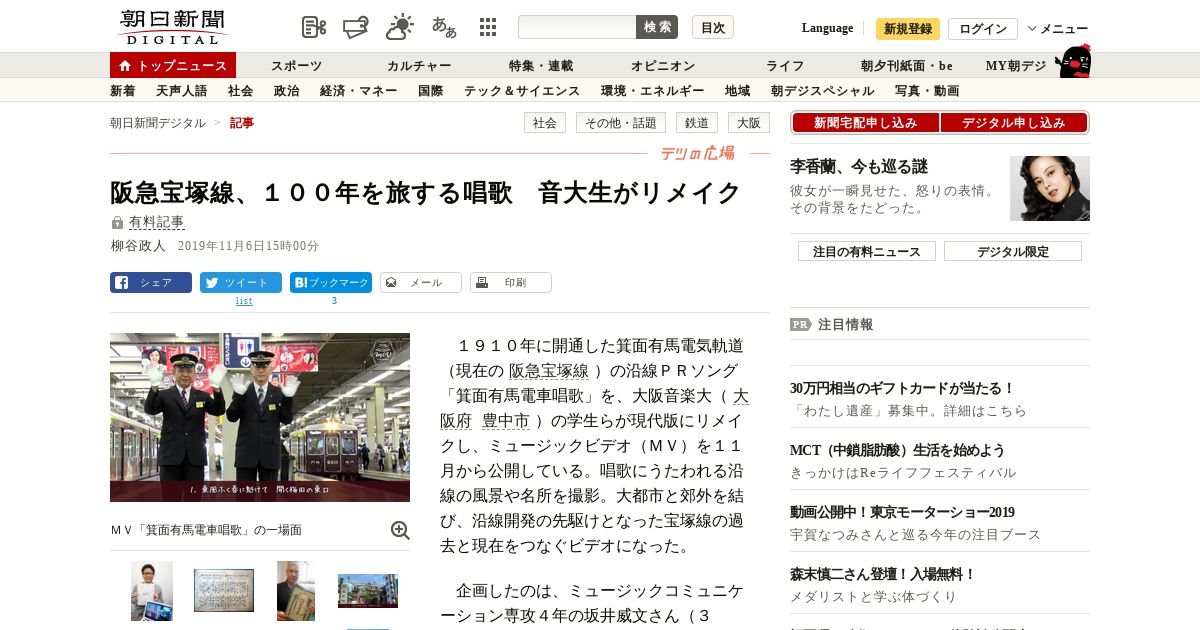Image resolution: width=1200 pixels, height=630 pixels.
Task: Select 社会 in sub navigation
Action: (241, 91)
